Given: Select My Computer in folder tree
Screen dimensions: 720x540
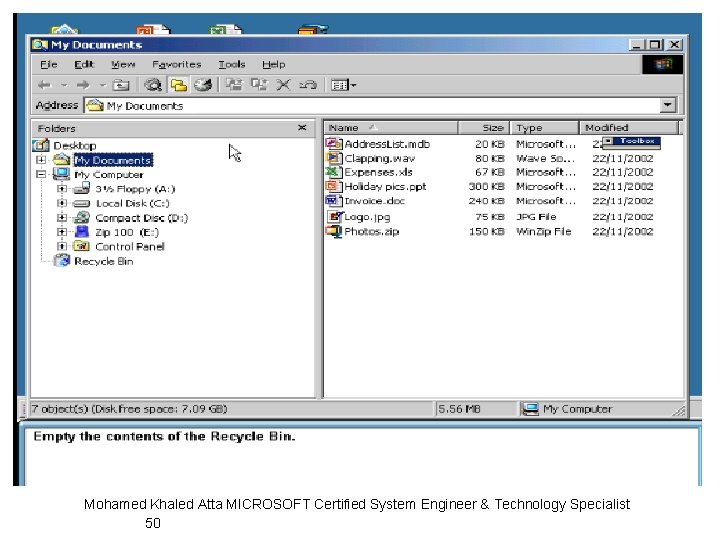Looking at the screenshot, I should 109,174.
